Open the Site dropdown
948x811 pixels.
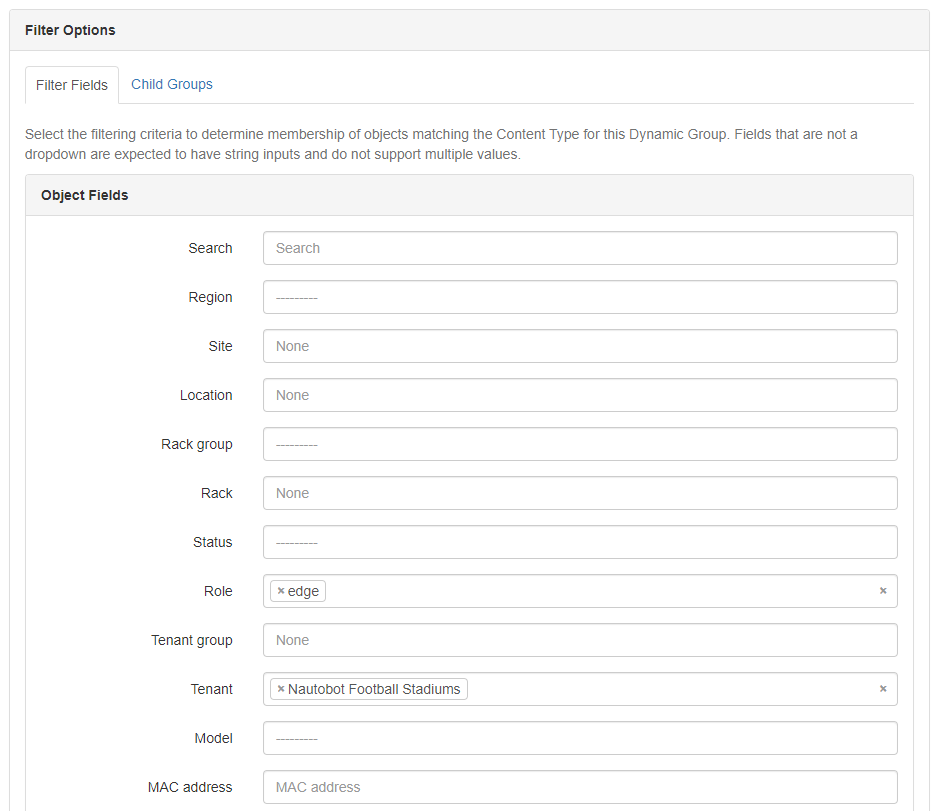[x=580, y=346]
